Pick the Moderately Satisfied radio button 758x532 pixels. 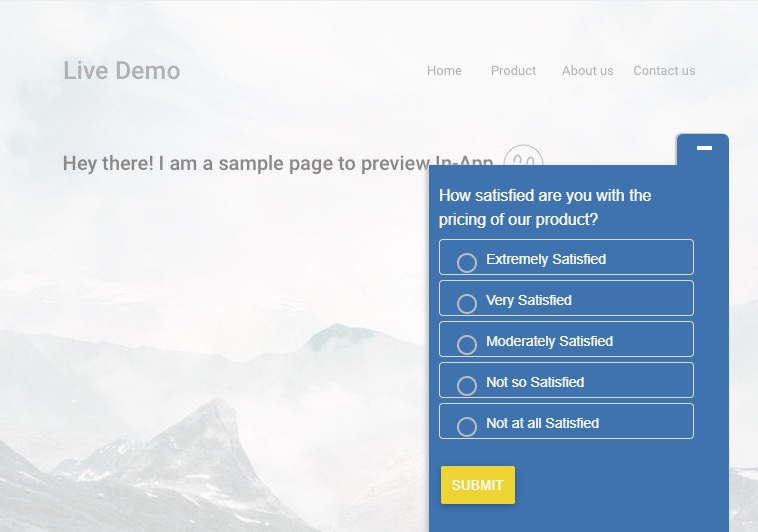[467, 344]
